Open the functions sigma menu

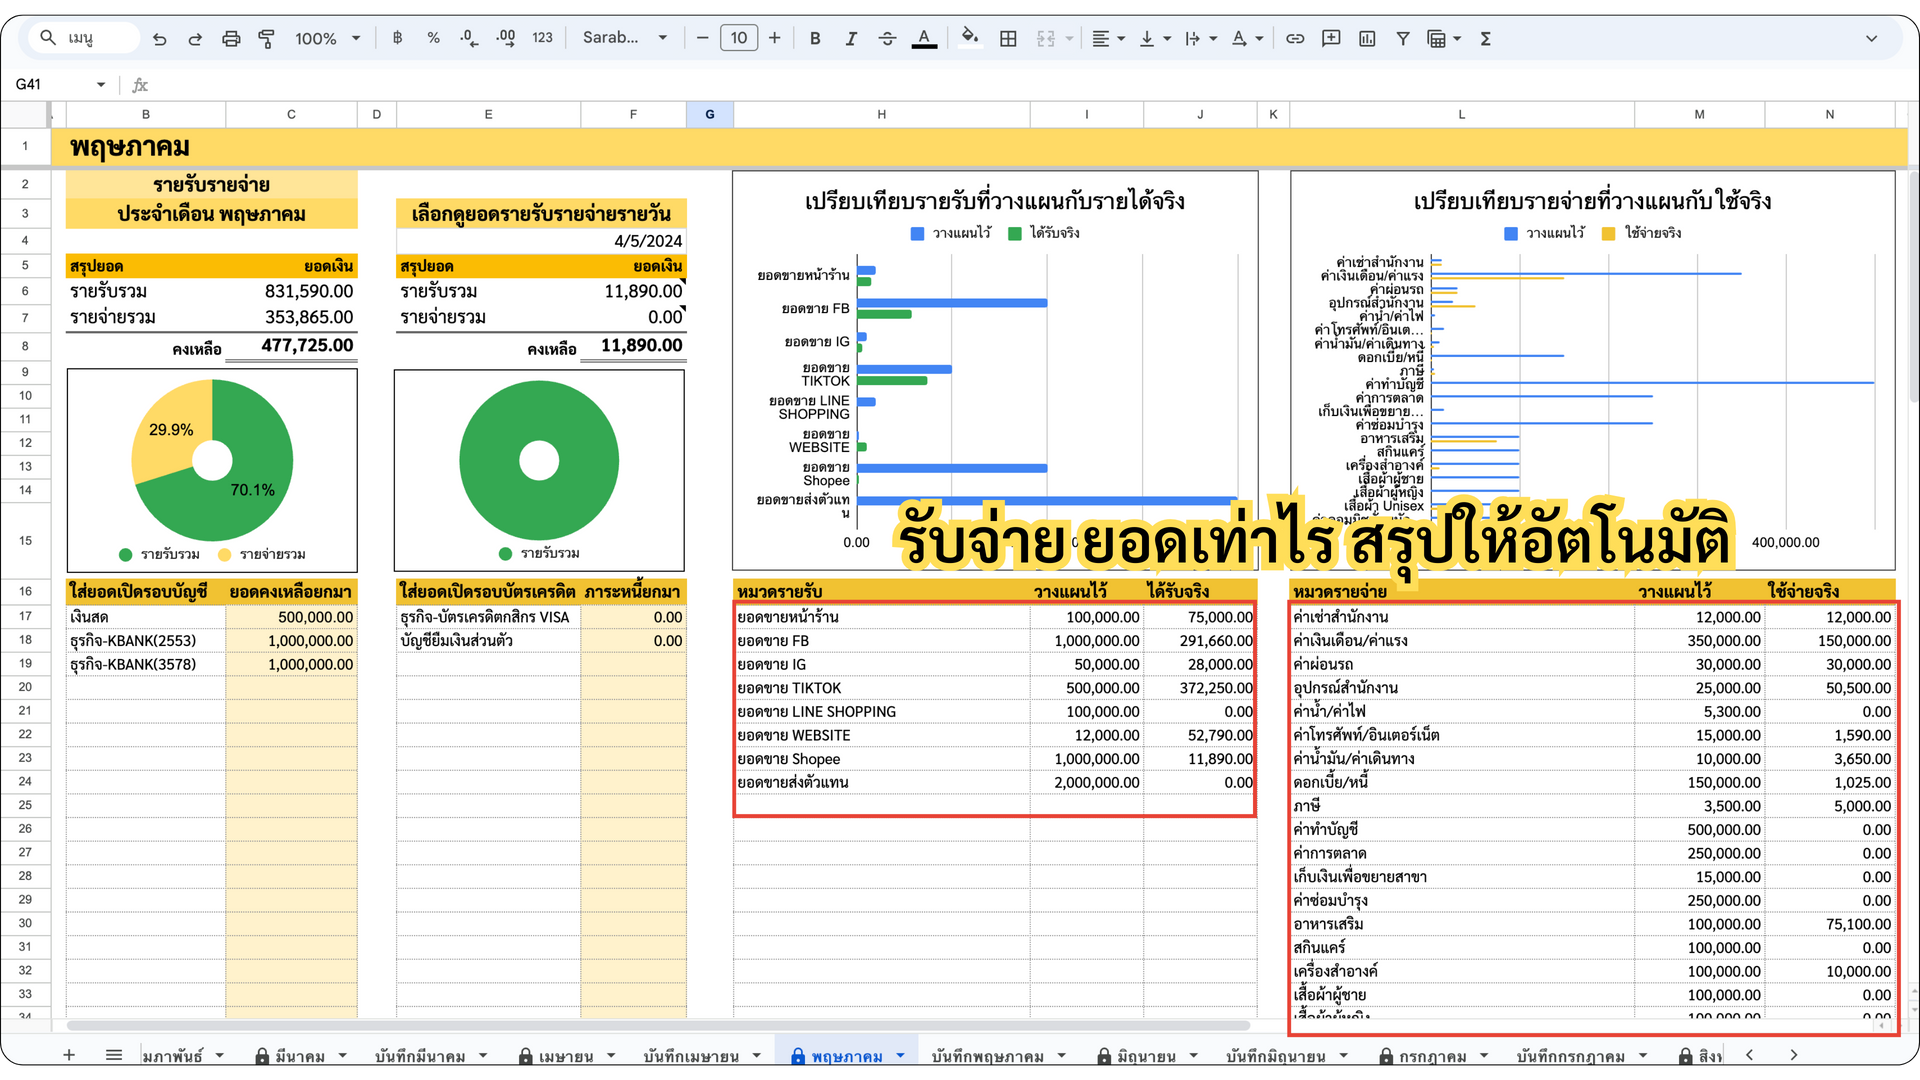[1485, 38]
